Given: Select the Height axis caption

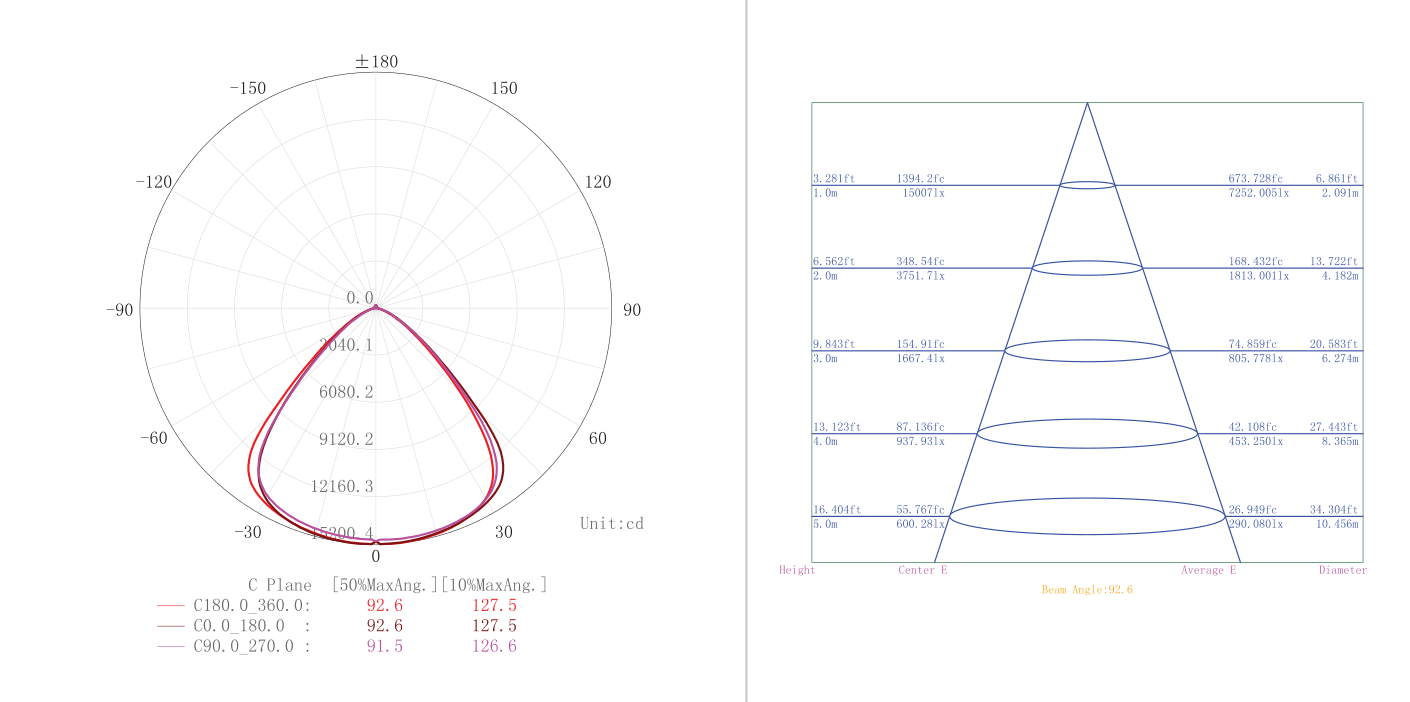Looking at the screenshot, I should click(x=797, y=570).
